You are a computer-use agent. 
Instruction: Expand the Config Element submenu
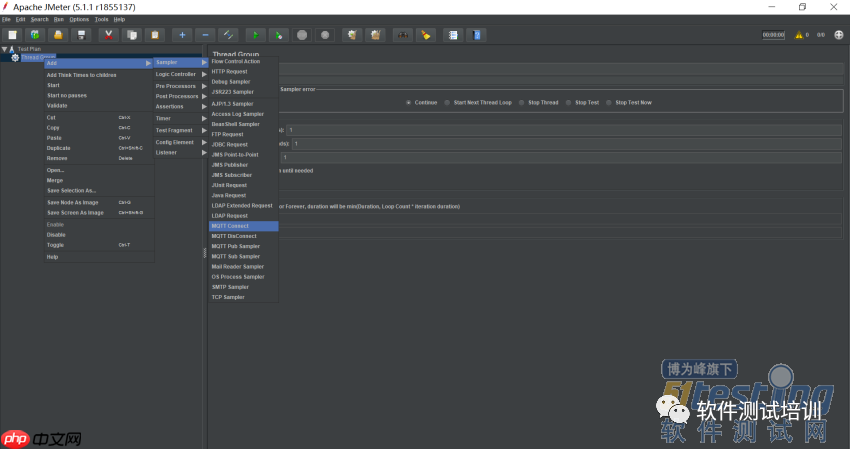pyautogui.click(x=178, y=142)
